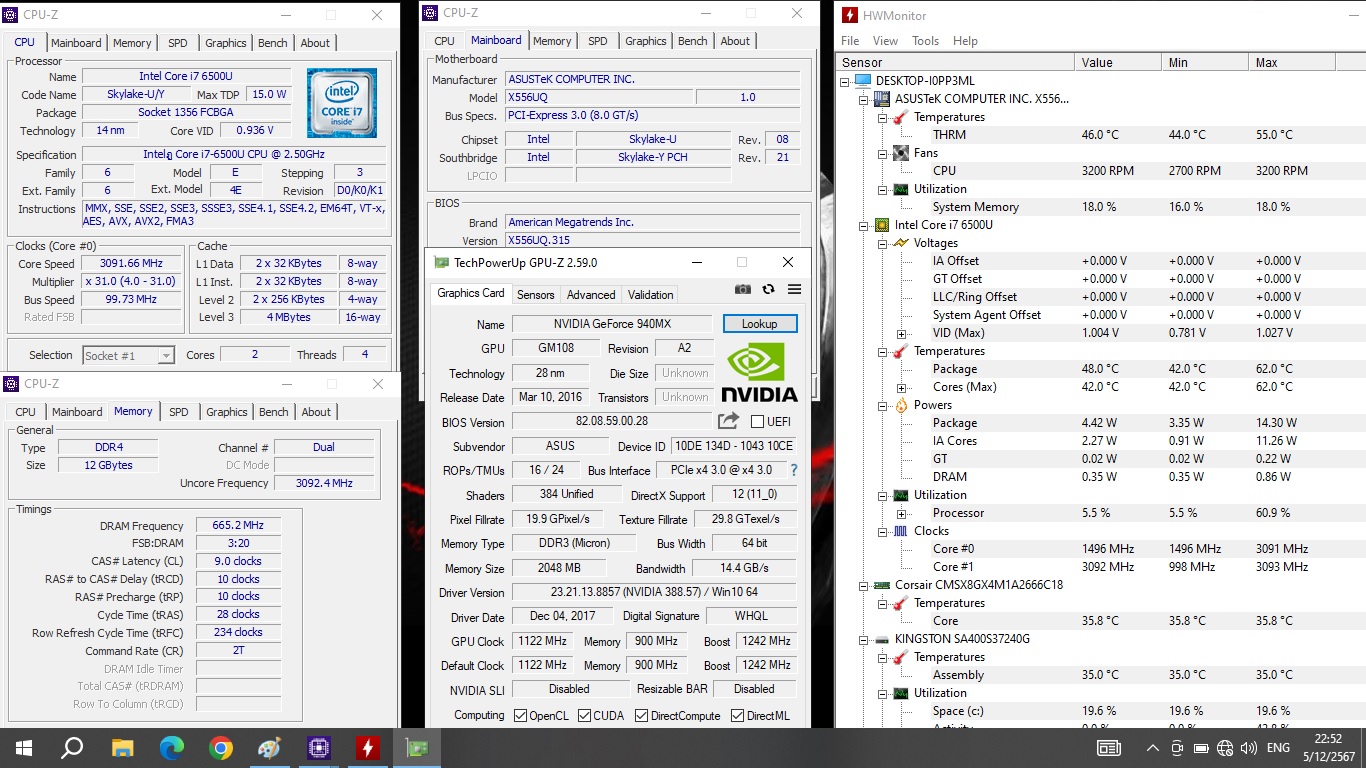Open HWMonitor Help menu
Screen dimensions: 1366x768
point(965,41)
